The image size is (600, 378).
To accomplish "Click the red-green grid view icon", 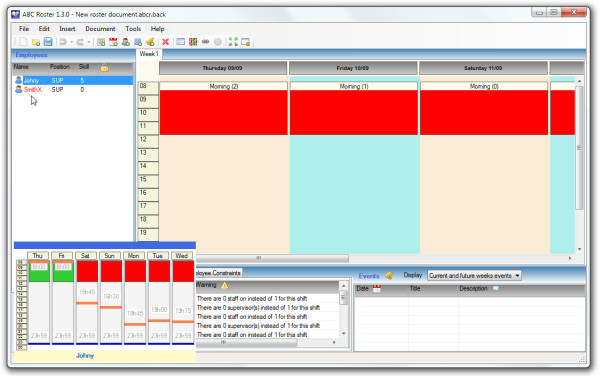I will point(193,42).
